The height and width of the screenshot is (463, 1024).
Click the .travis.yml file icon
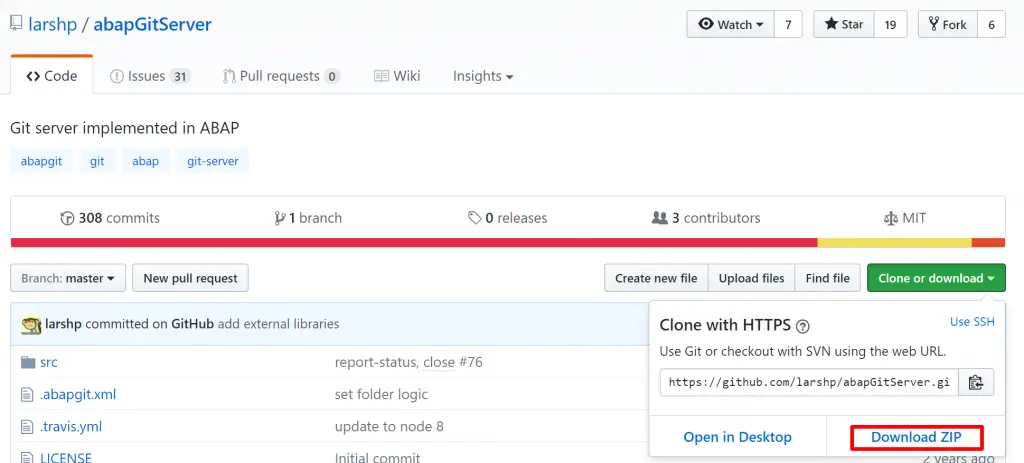tap(27, 427)
